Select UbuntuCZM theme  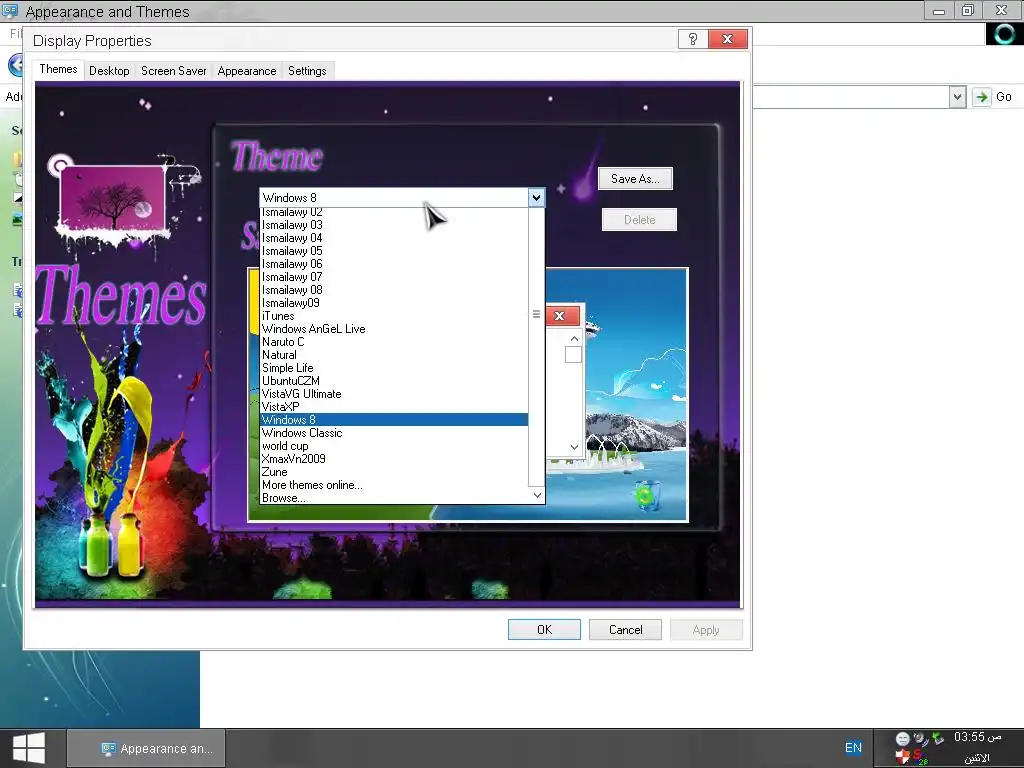tap(394, 381)
